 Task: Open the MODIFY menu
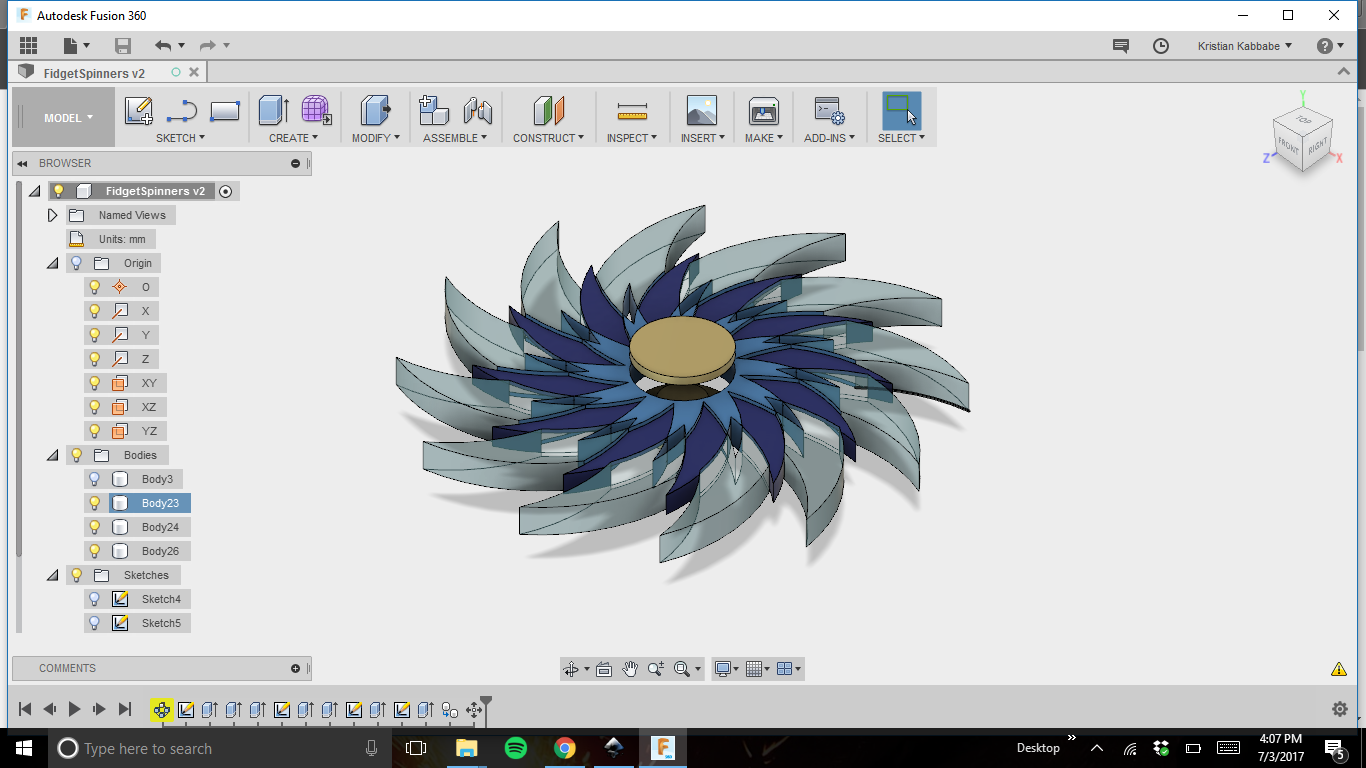coord(375,138)
